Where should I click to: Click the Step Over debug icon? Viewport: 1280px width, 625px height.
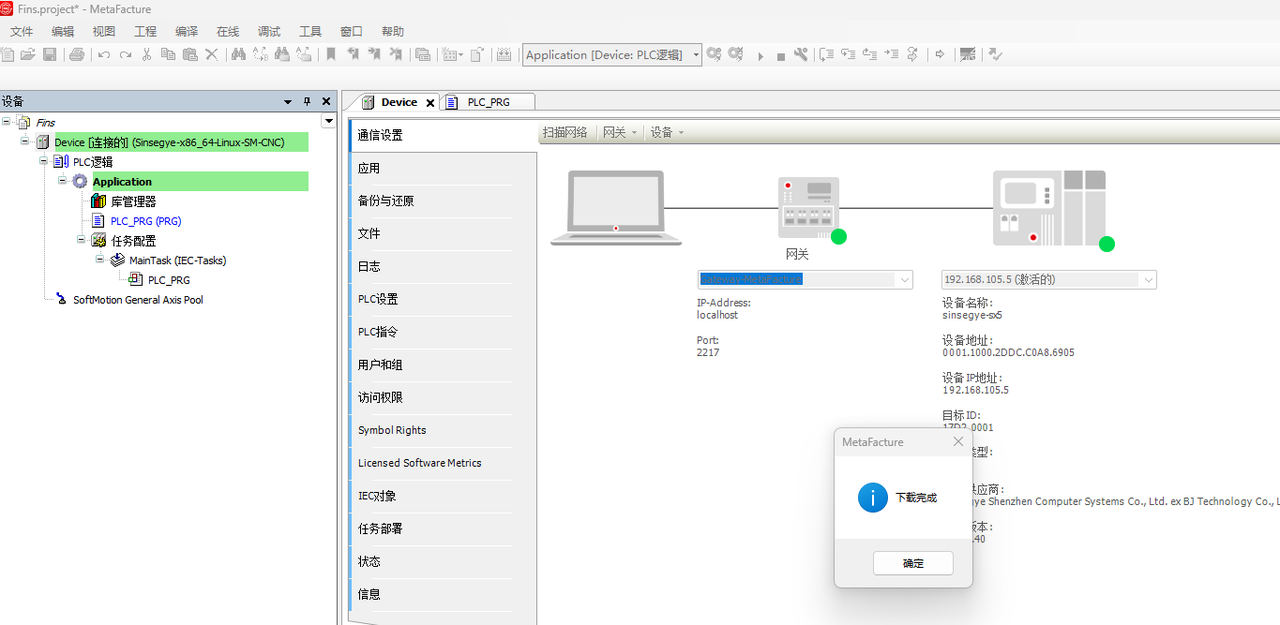coord(826,55)
